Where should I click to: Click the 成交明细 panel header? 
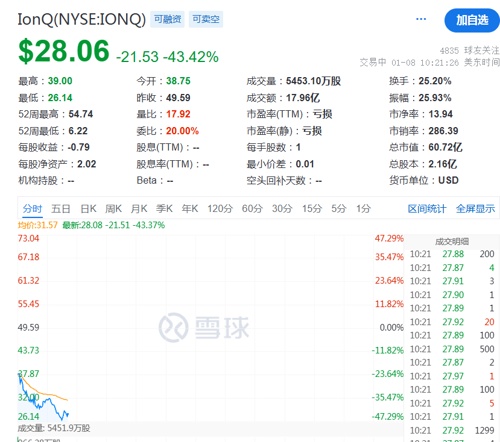tap(452, 242)
